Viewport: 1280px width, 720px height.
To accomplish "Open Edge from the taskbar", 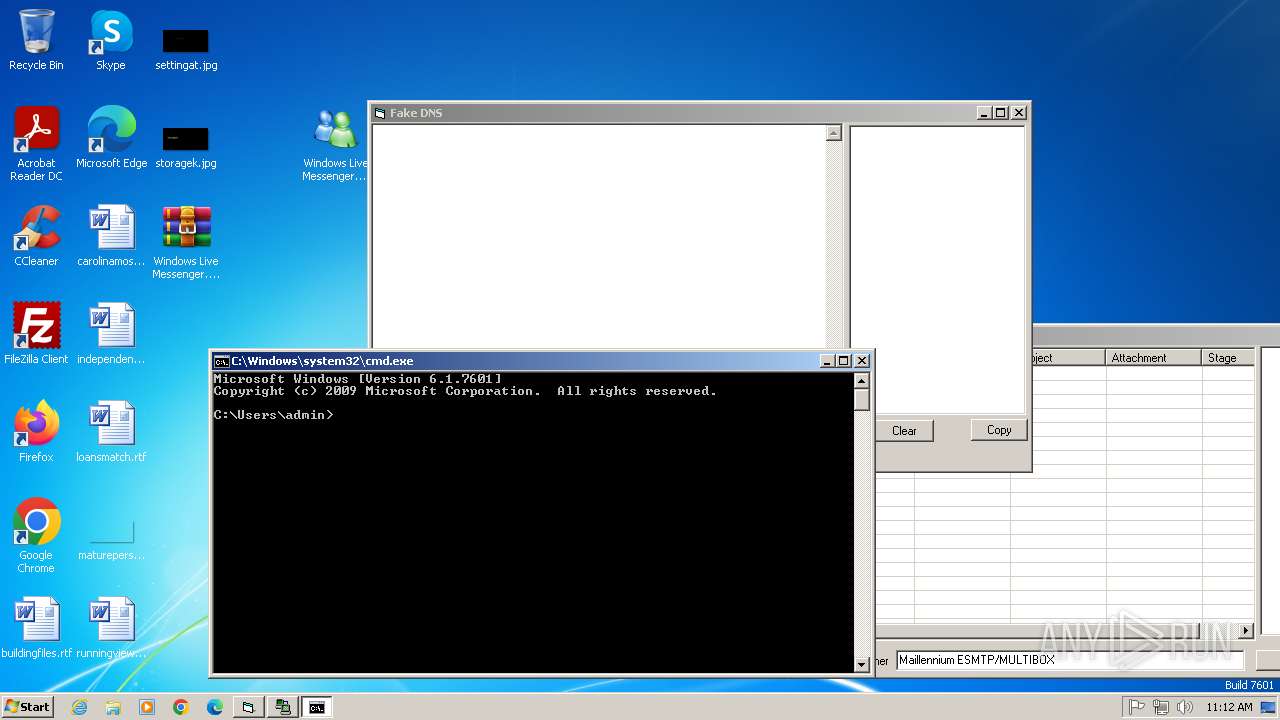I will (215, 707).
